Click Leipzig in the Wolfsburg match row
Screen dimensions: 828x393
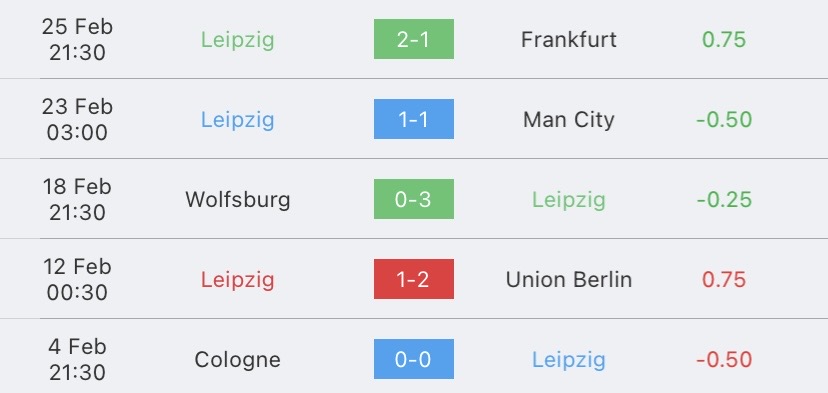[x=569, y=200]
